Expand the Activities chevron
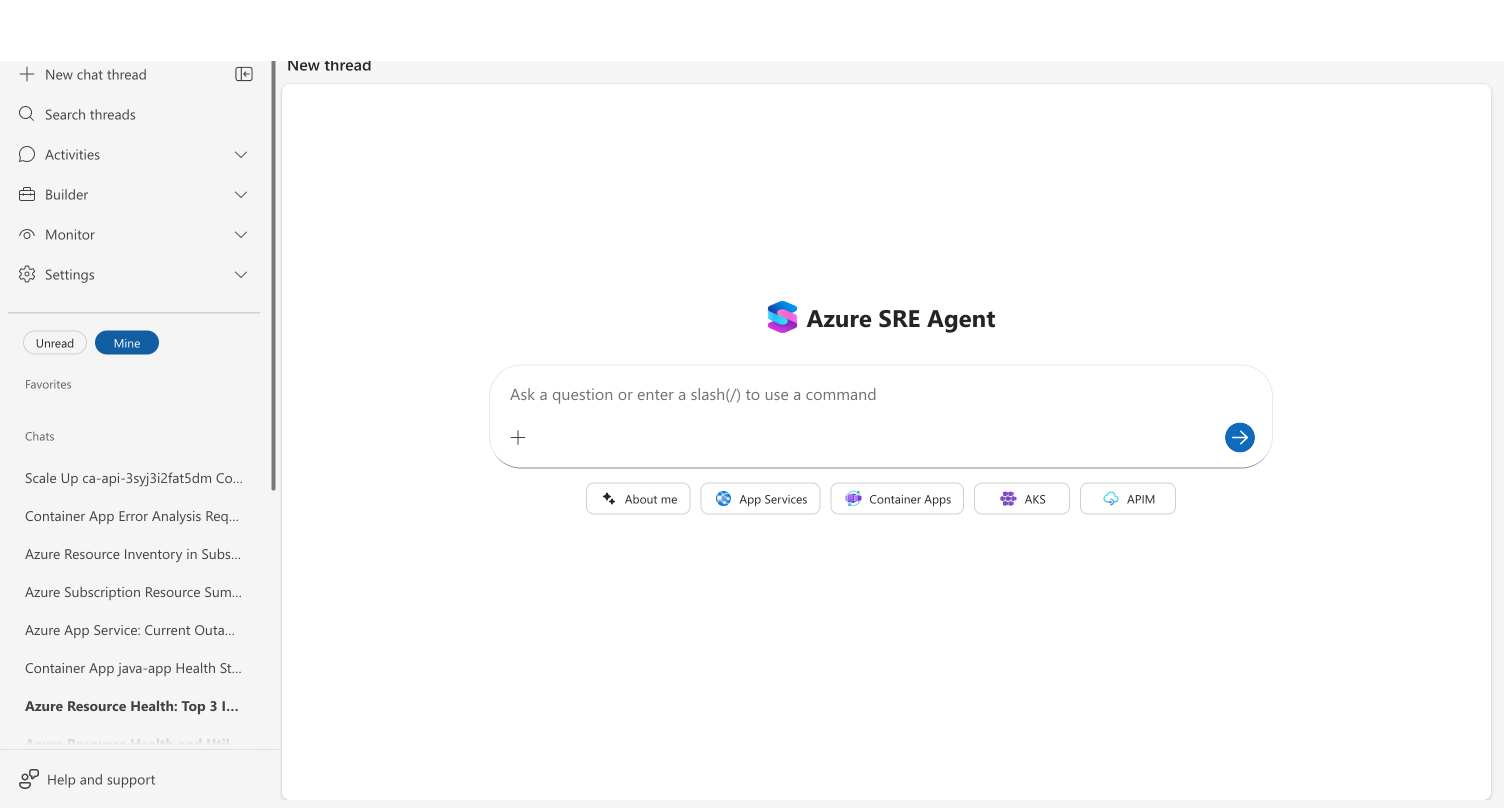1504x808 pixels. [241, 154]
